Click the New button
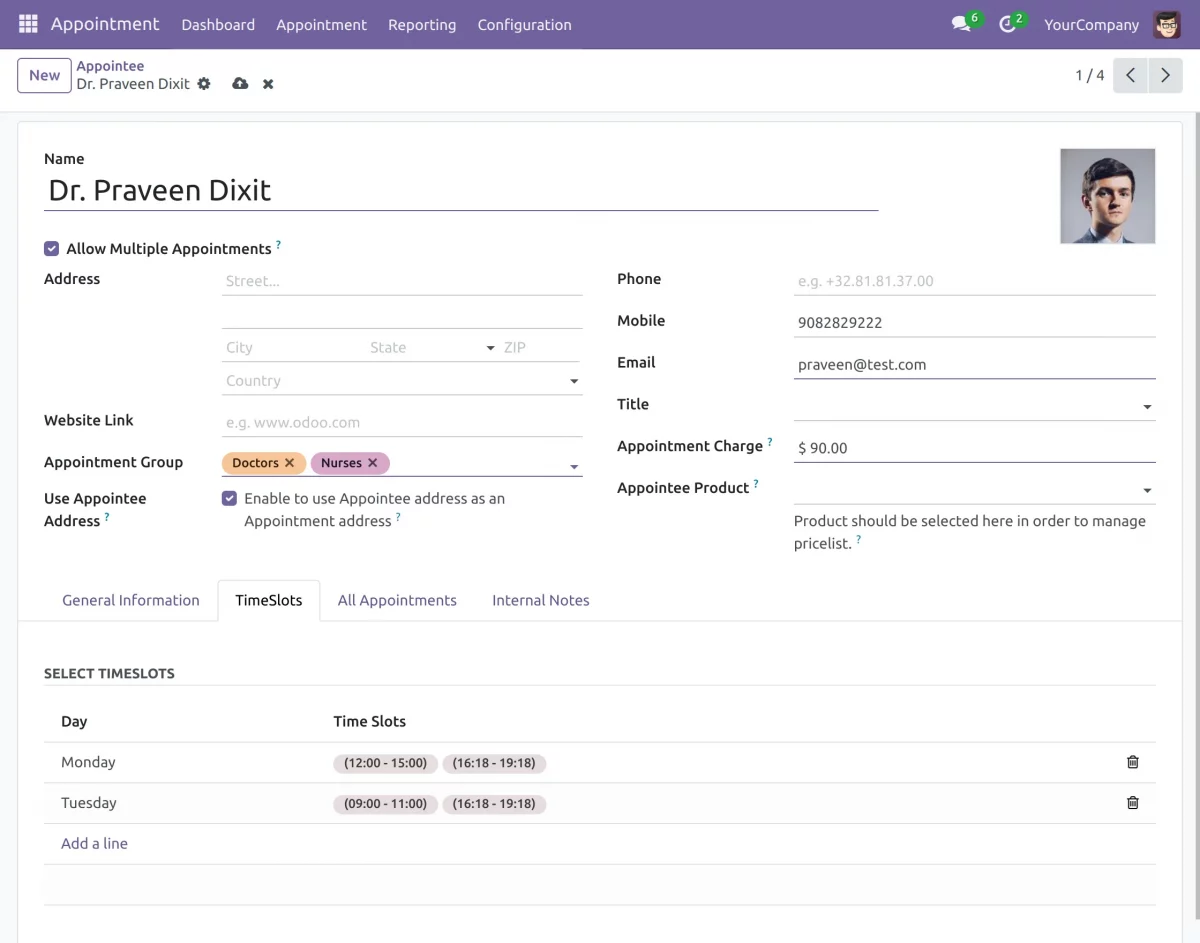The width and height of the screenshot is (1200, 943). pos(44,76)
